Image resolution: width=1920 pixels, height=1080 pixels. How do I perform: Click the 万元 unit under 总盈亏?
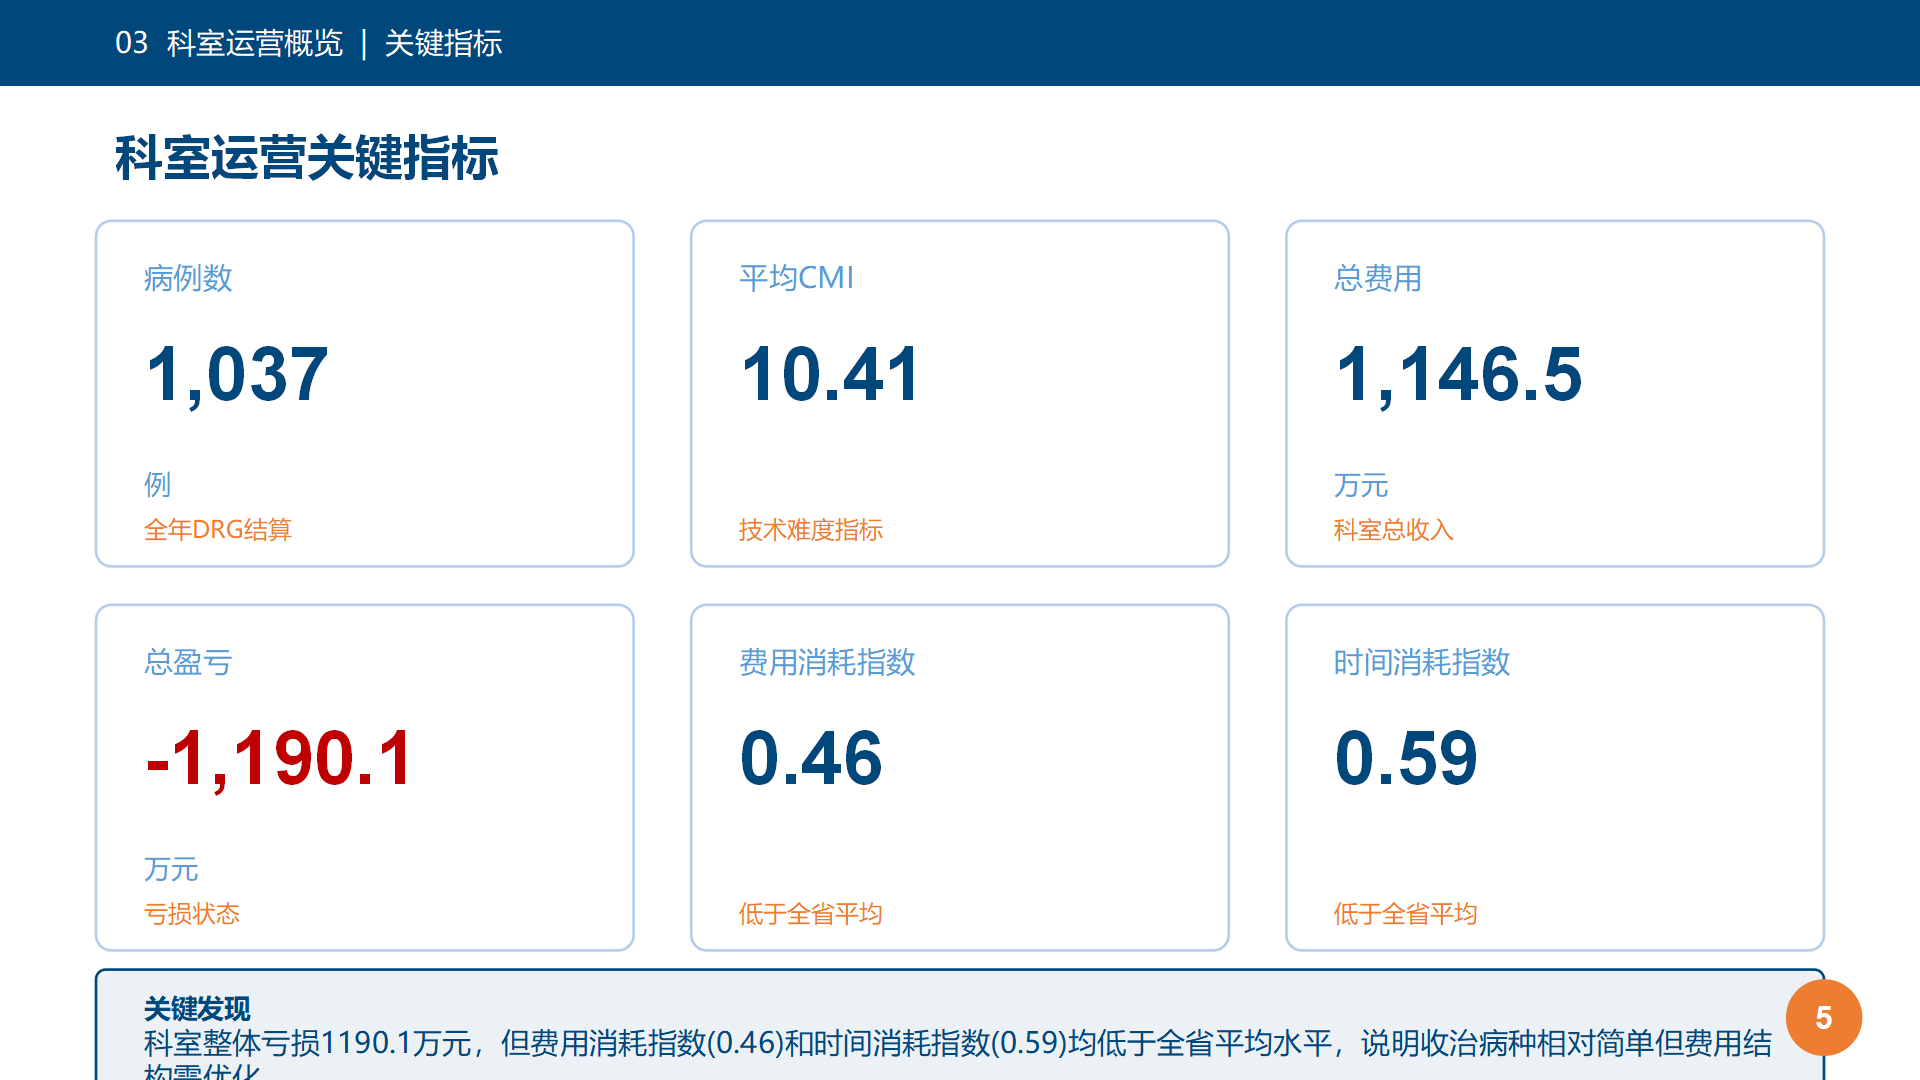[171, 869]
